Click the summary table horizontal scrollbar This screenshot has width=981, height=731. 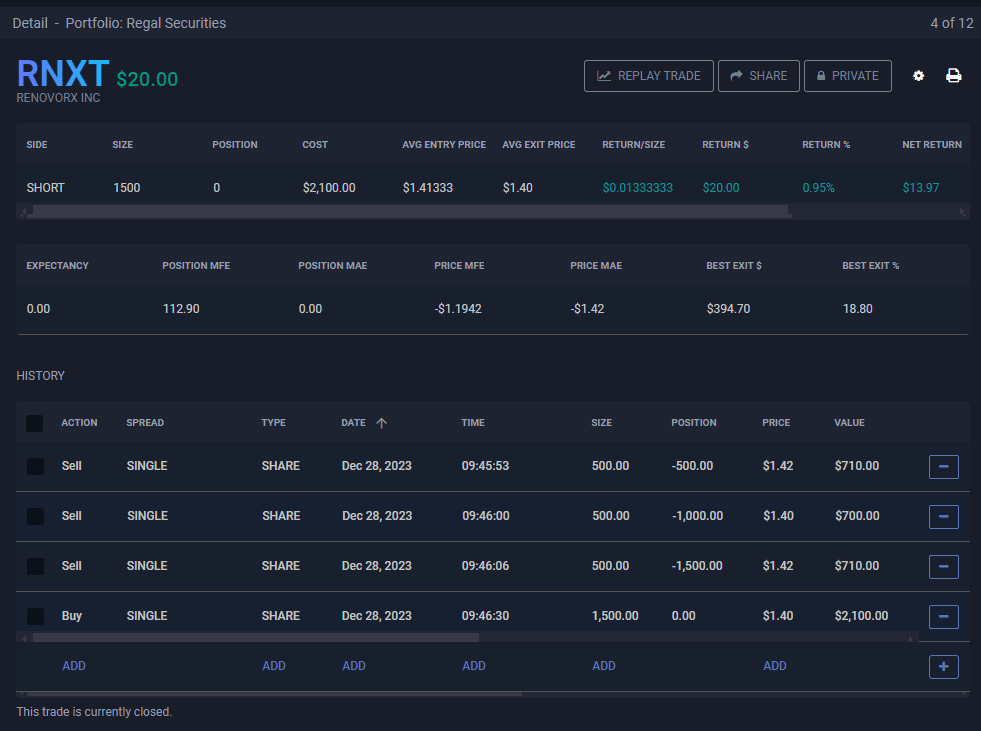point(410,212)
